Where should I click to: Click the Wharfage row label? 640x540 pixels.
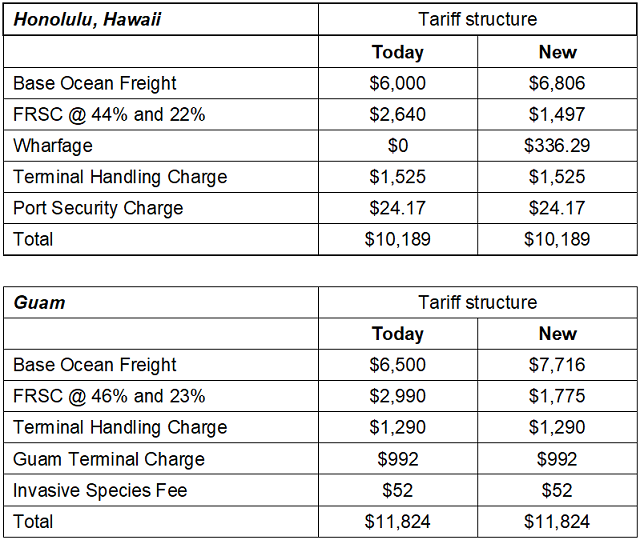coord(53,145)
